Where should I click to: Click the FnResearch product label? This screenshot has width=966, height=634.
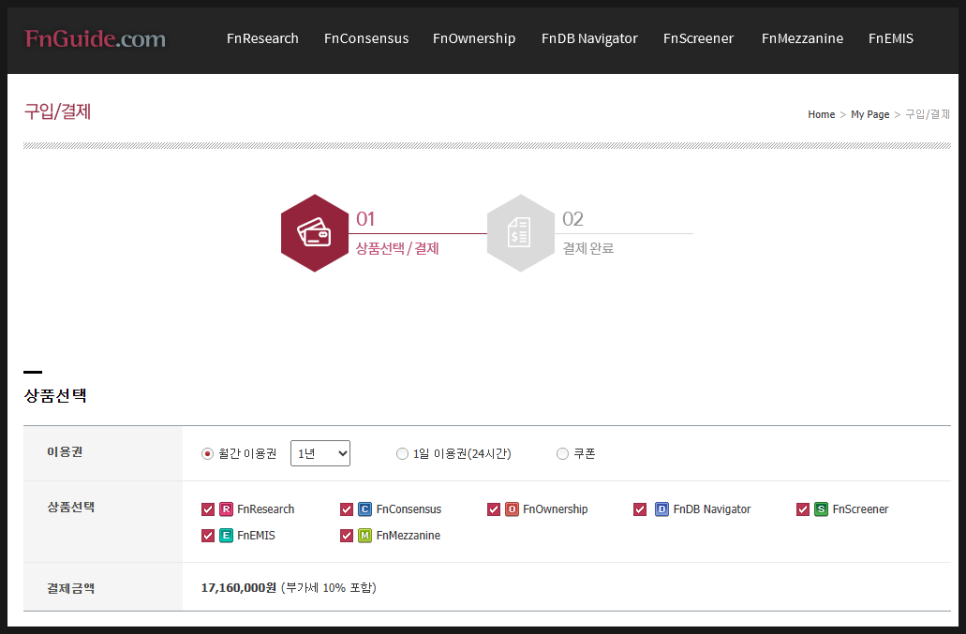[x=266, y=509]
